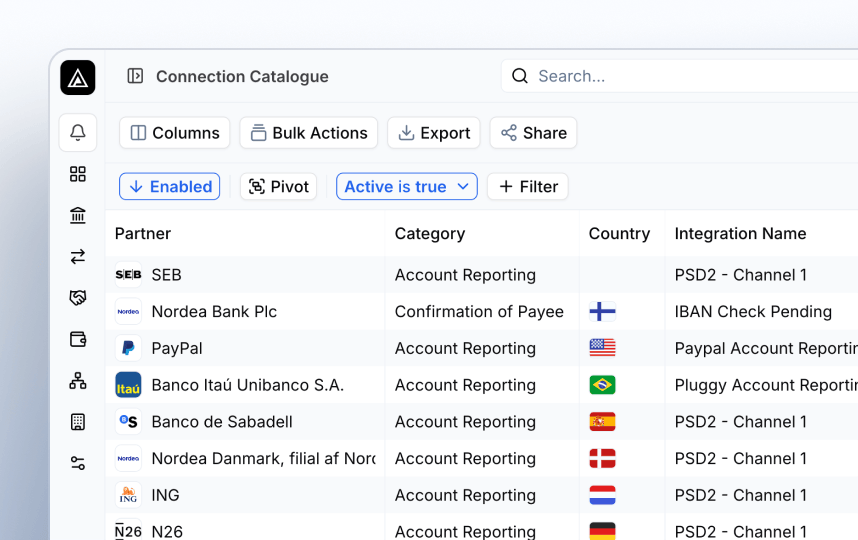Viewport: 858px width, 540px height.
Task: Expand the Active is true filter dropdown
Action: [x=407, y=187]
